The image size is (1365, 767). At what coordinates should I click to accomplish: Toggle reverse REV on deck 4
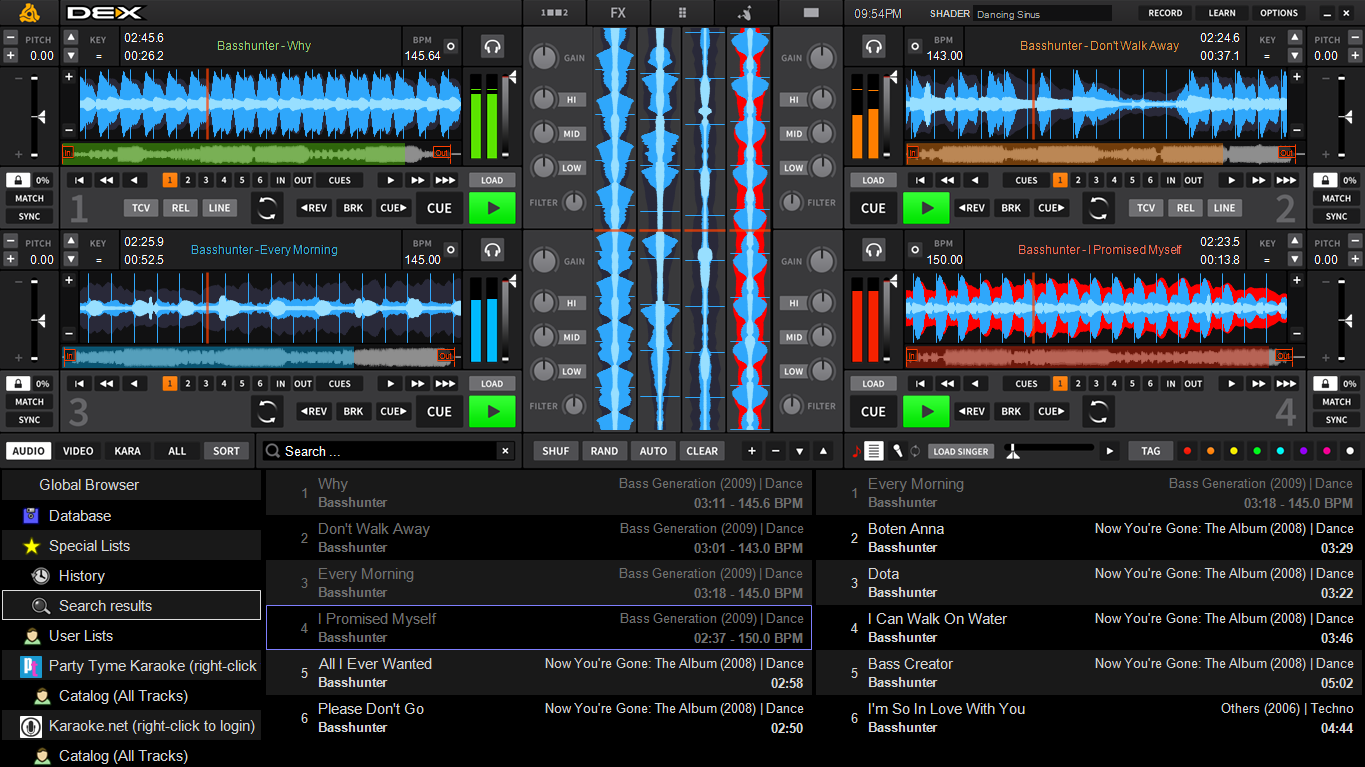972,411
